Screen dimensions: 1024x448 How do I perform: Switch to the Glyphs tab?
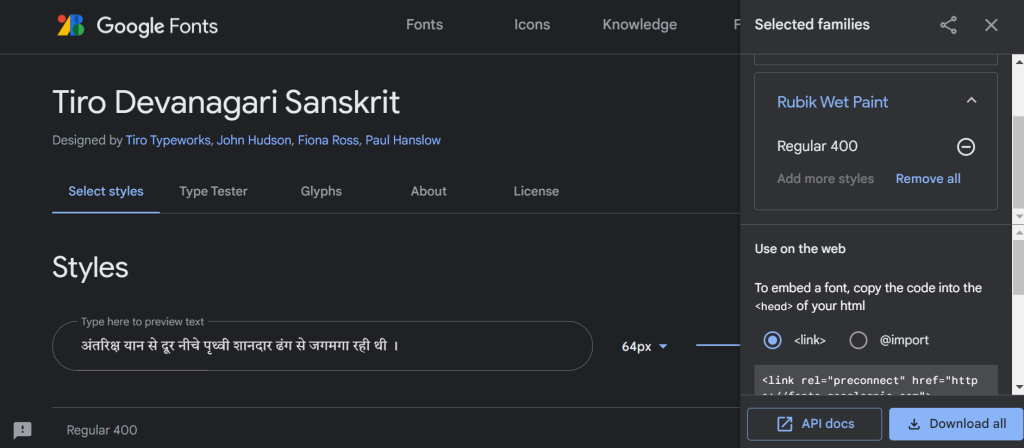coord(321,191)
